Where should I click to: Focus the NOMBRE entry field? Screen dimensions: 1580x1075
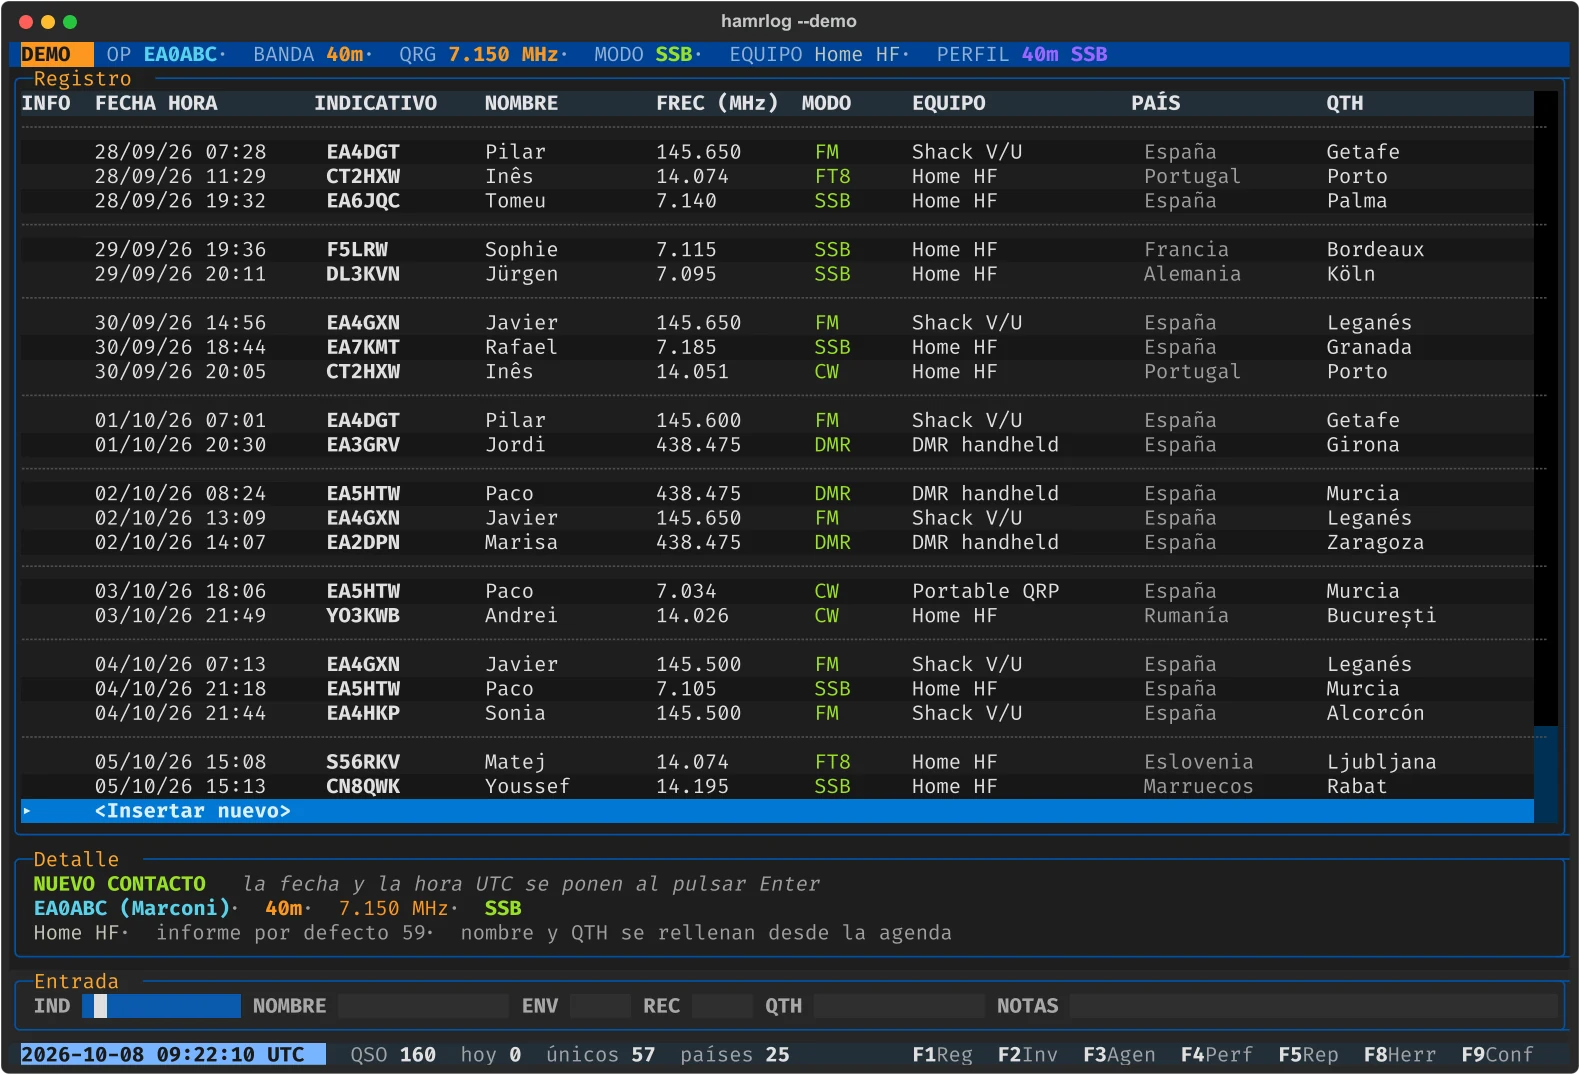423,1006
